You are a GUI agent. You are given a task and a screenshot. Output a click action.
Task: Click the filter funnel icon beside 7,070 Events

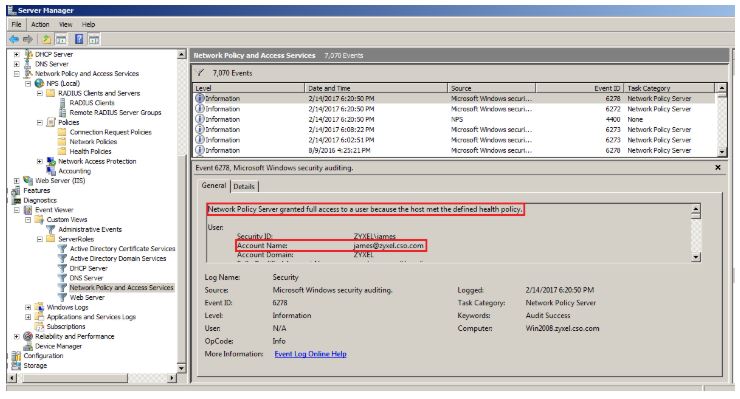click(201, 73)
